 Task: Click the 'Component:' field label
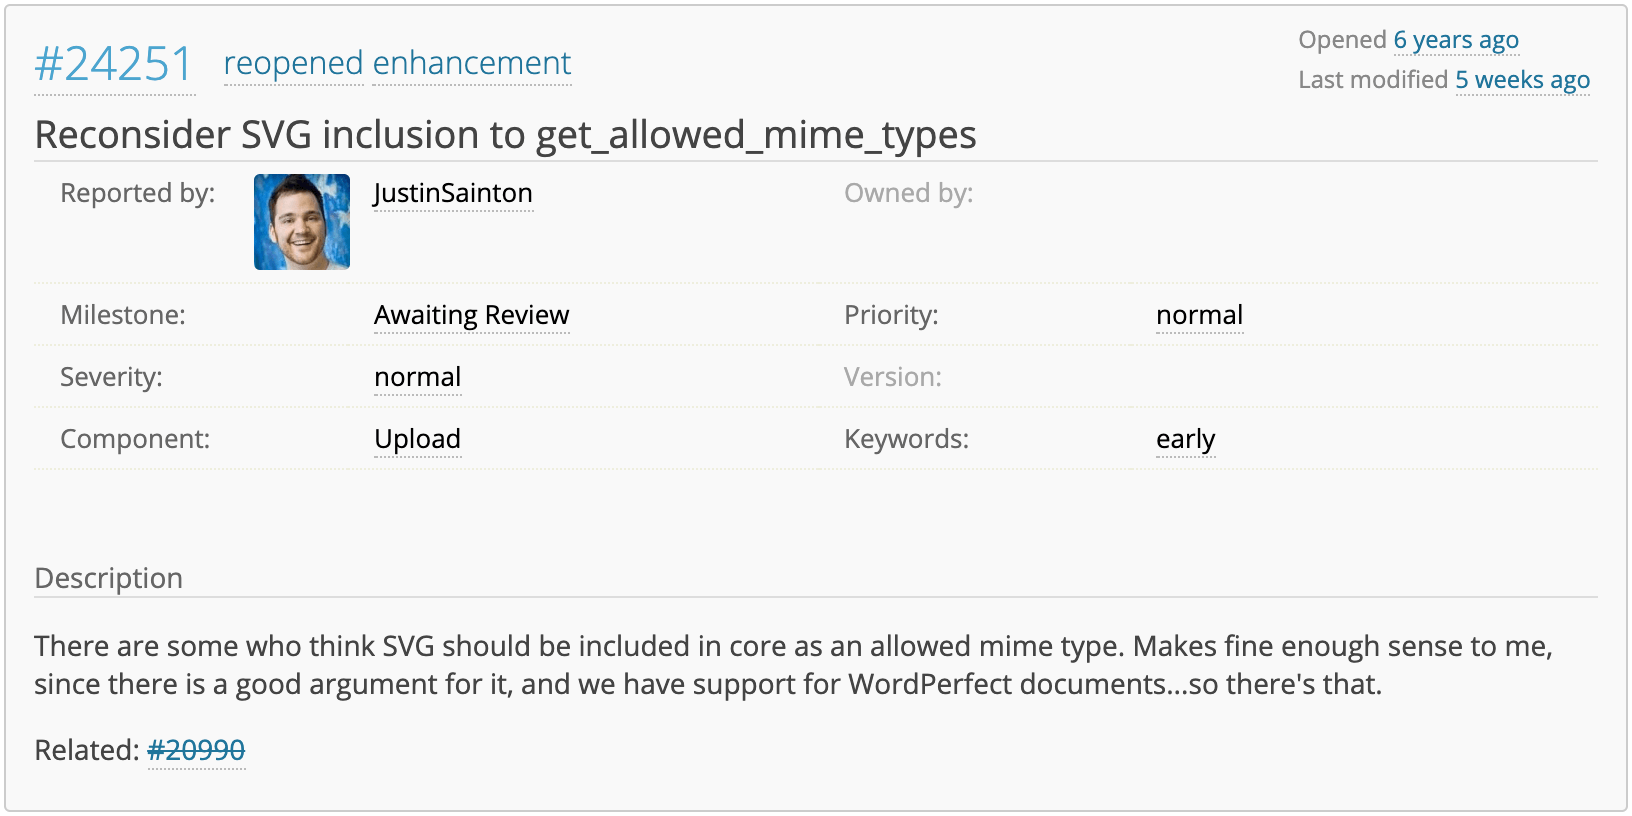click(x=135, y=439)
